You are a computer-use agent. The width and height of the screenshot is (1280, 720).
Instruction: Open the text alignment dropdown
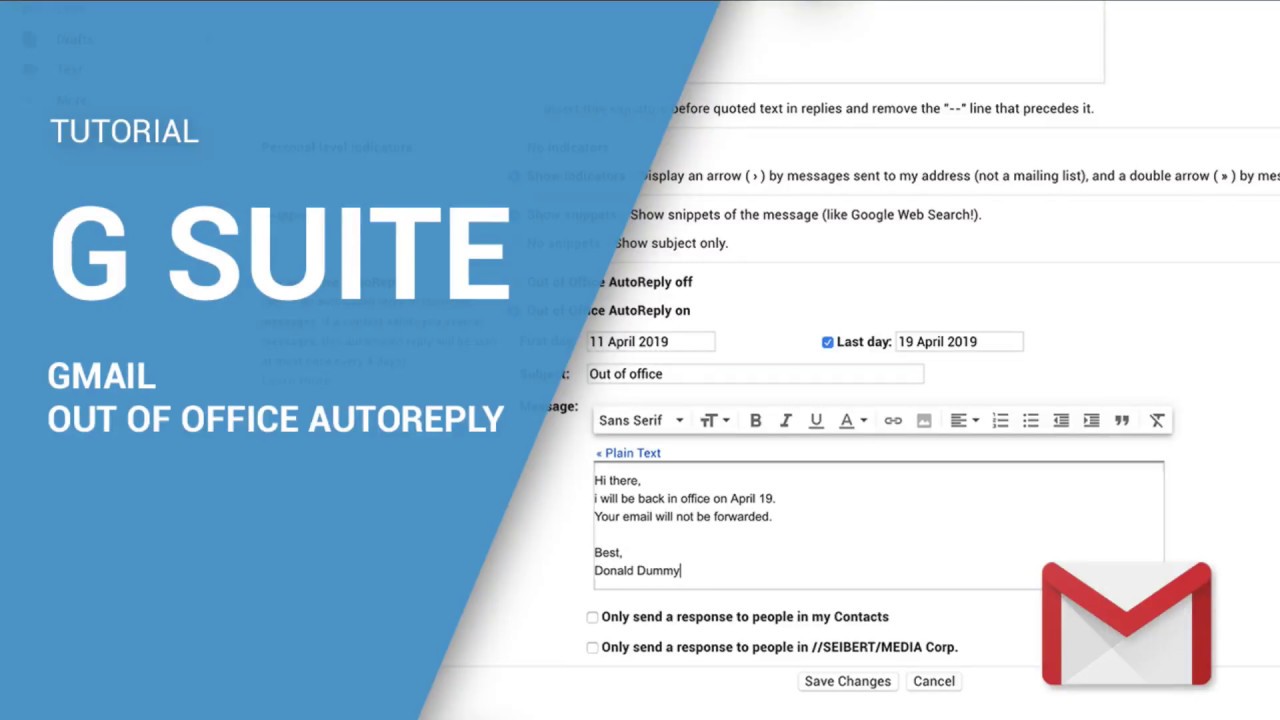pyautogui.click(x=964, y=421)
